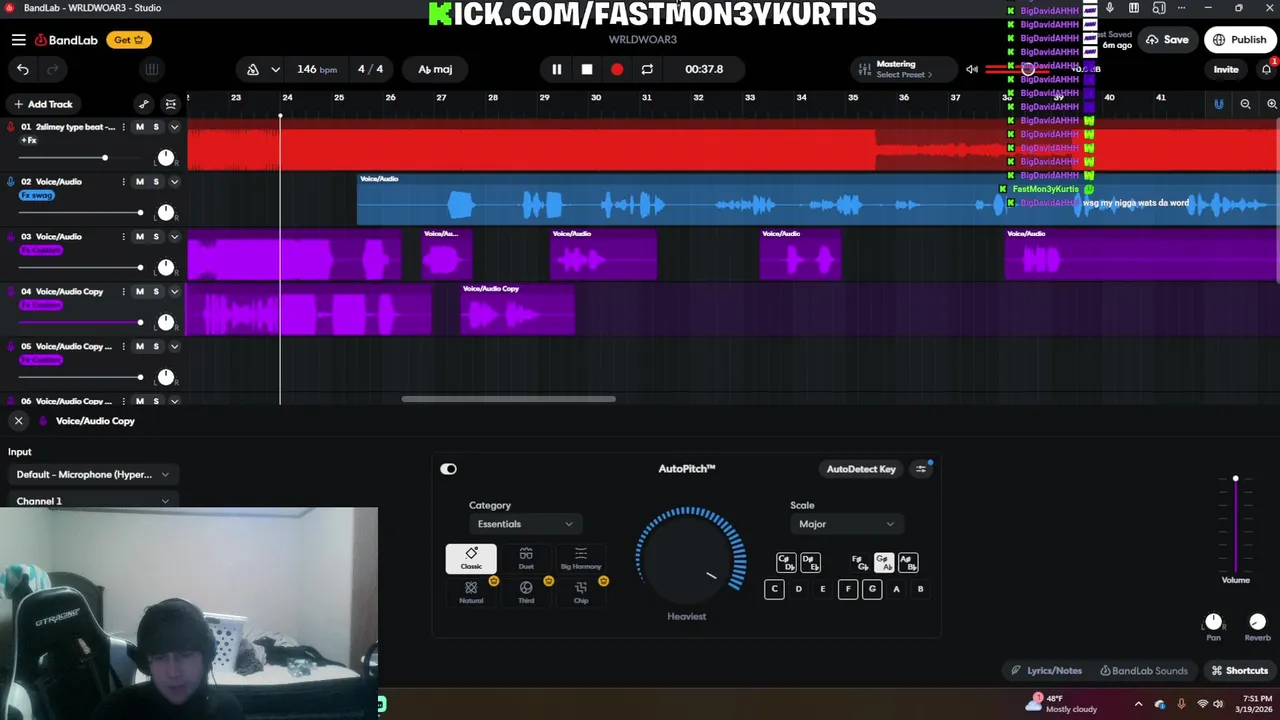Expand track 03 with its chevron

[x=174, y=237]
